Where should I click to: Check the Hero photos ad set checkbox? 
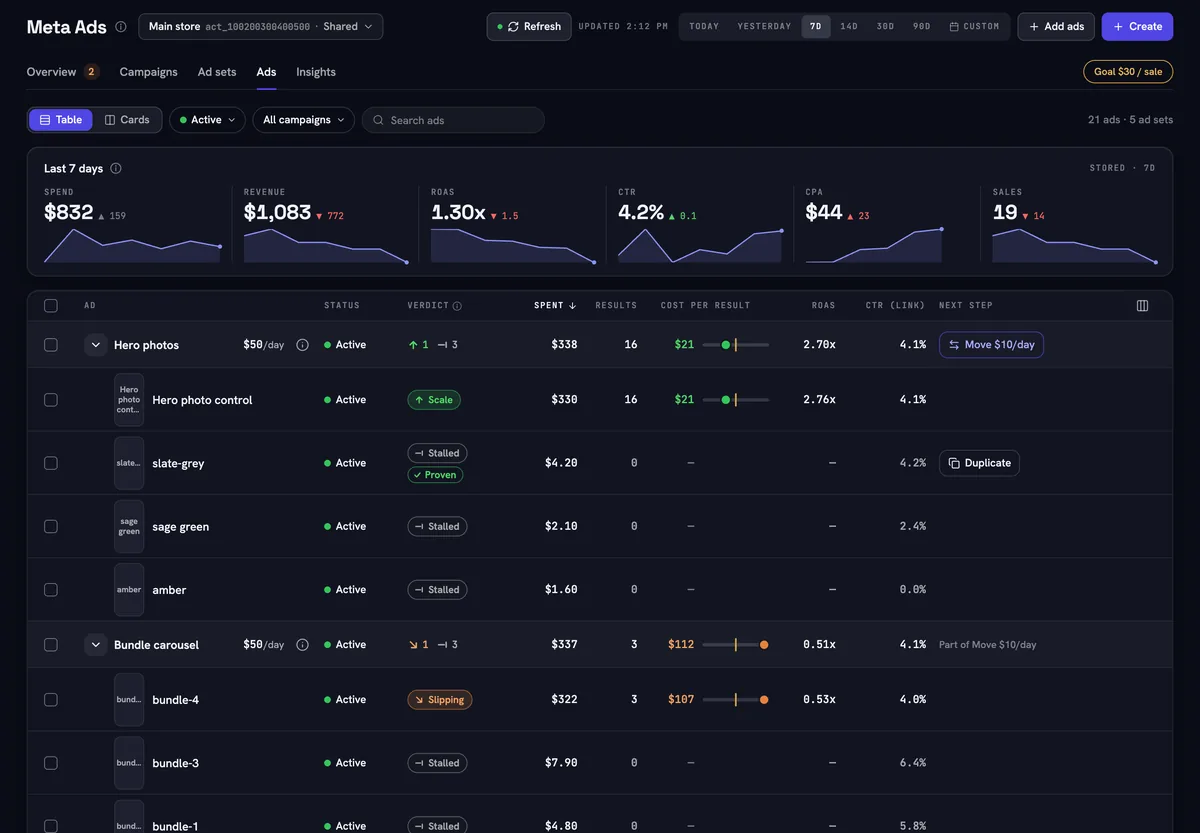point(51,345)
